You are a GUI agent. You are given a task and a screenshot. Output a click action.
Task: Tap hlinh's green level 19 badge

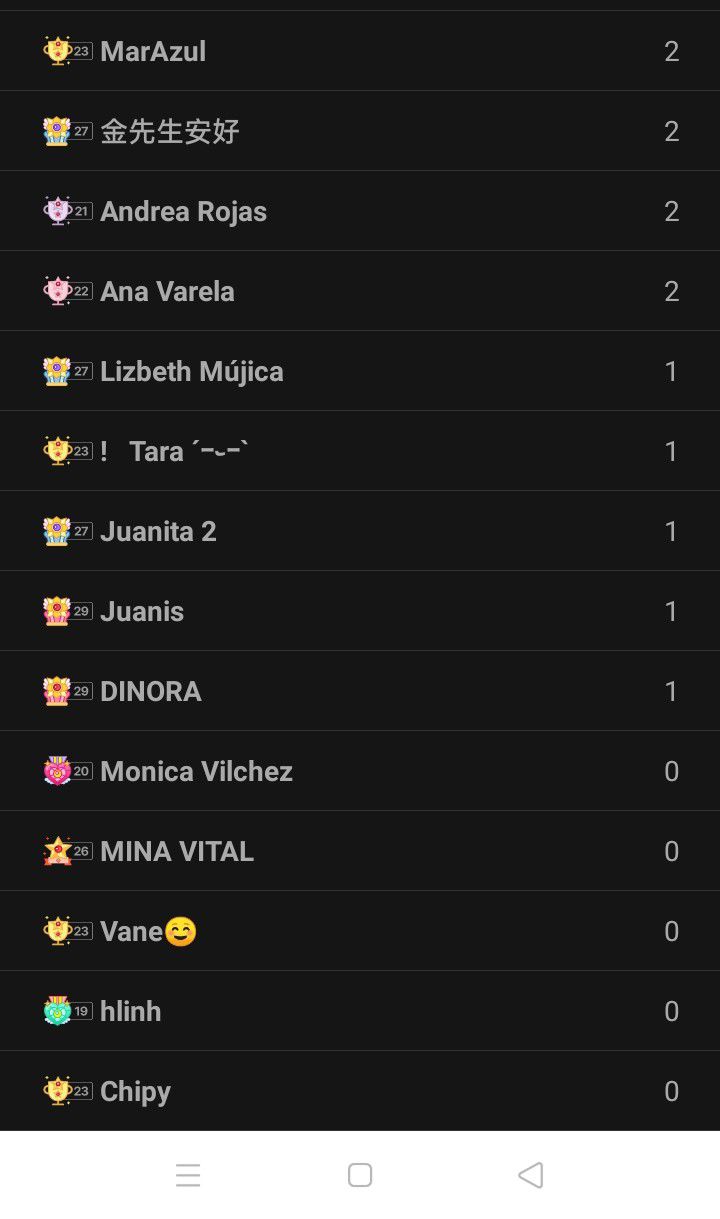[67, 1011]
